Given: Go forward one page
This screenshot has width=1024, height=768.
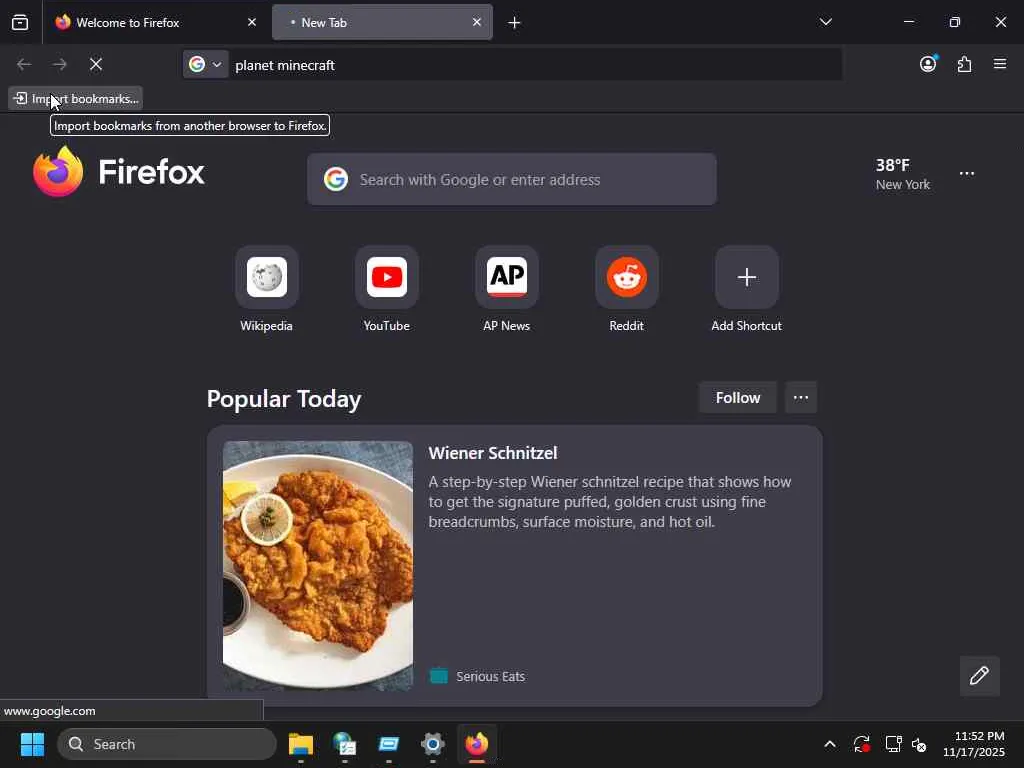Looking at the screenshot, I should pos(60,64).
